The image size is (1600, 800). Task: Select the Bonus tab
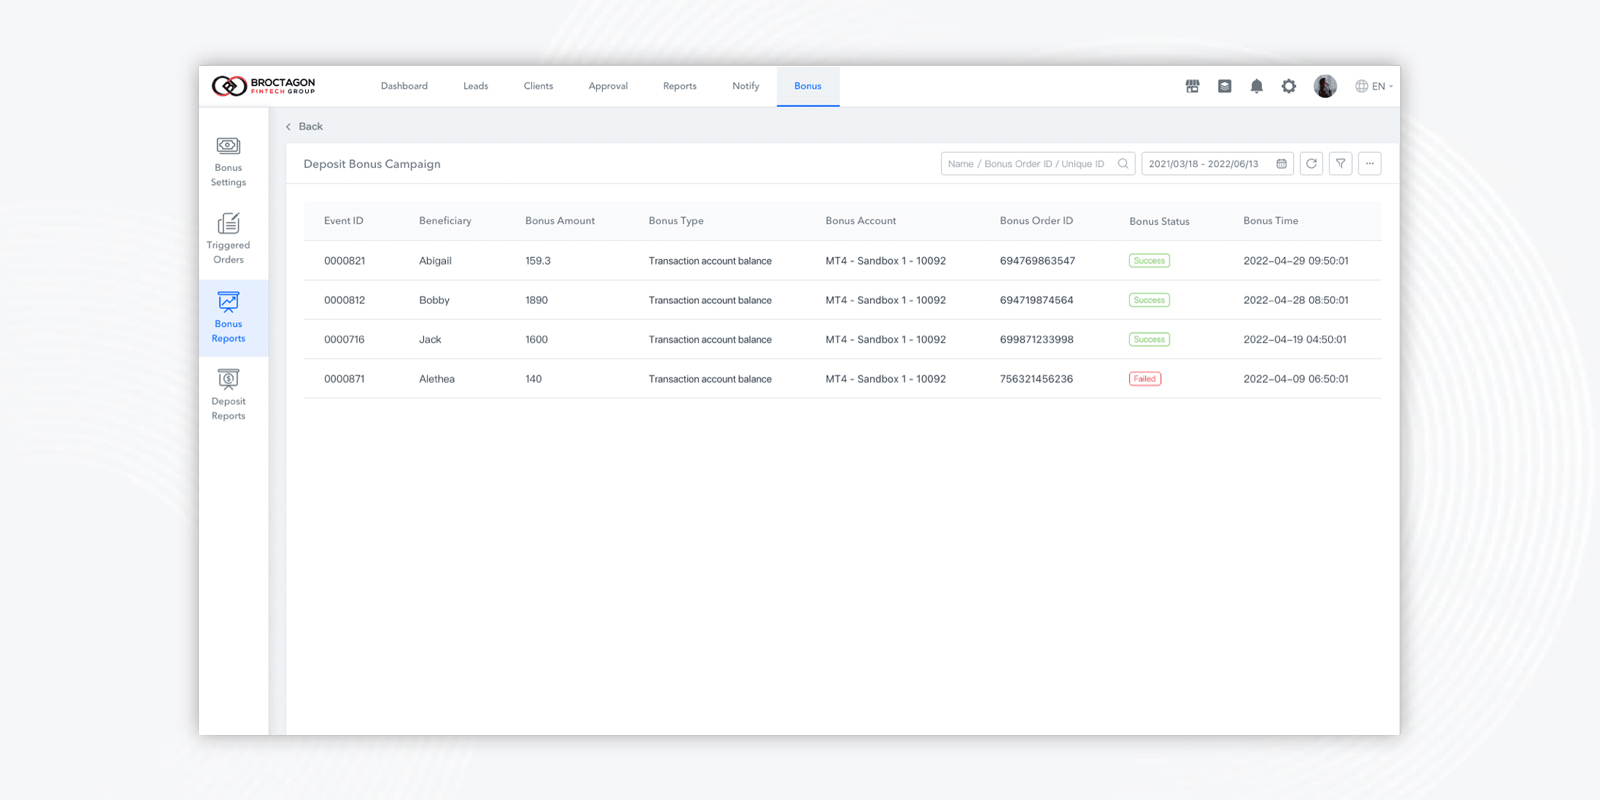(x=808, y=86)
